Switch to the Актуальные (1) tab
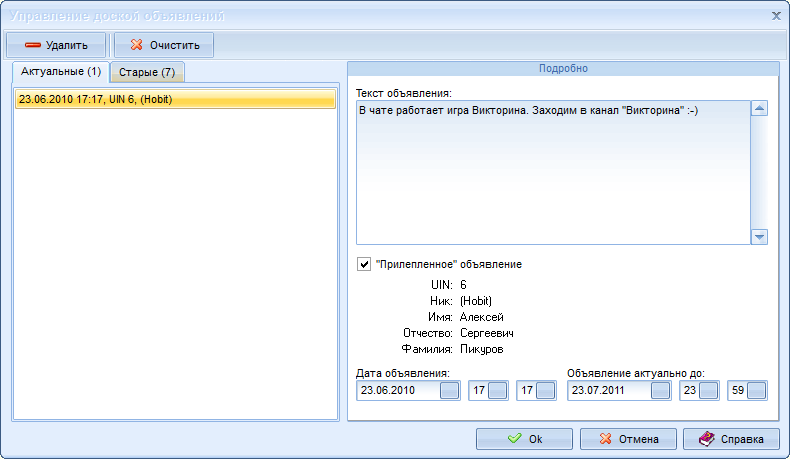 click(x=60, y=72)
